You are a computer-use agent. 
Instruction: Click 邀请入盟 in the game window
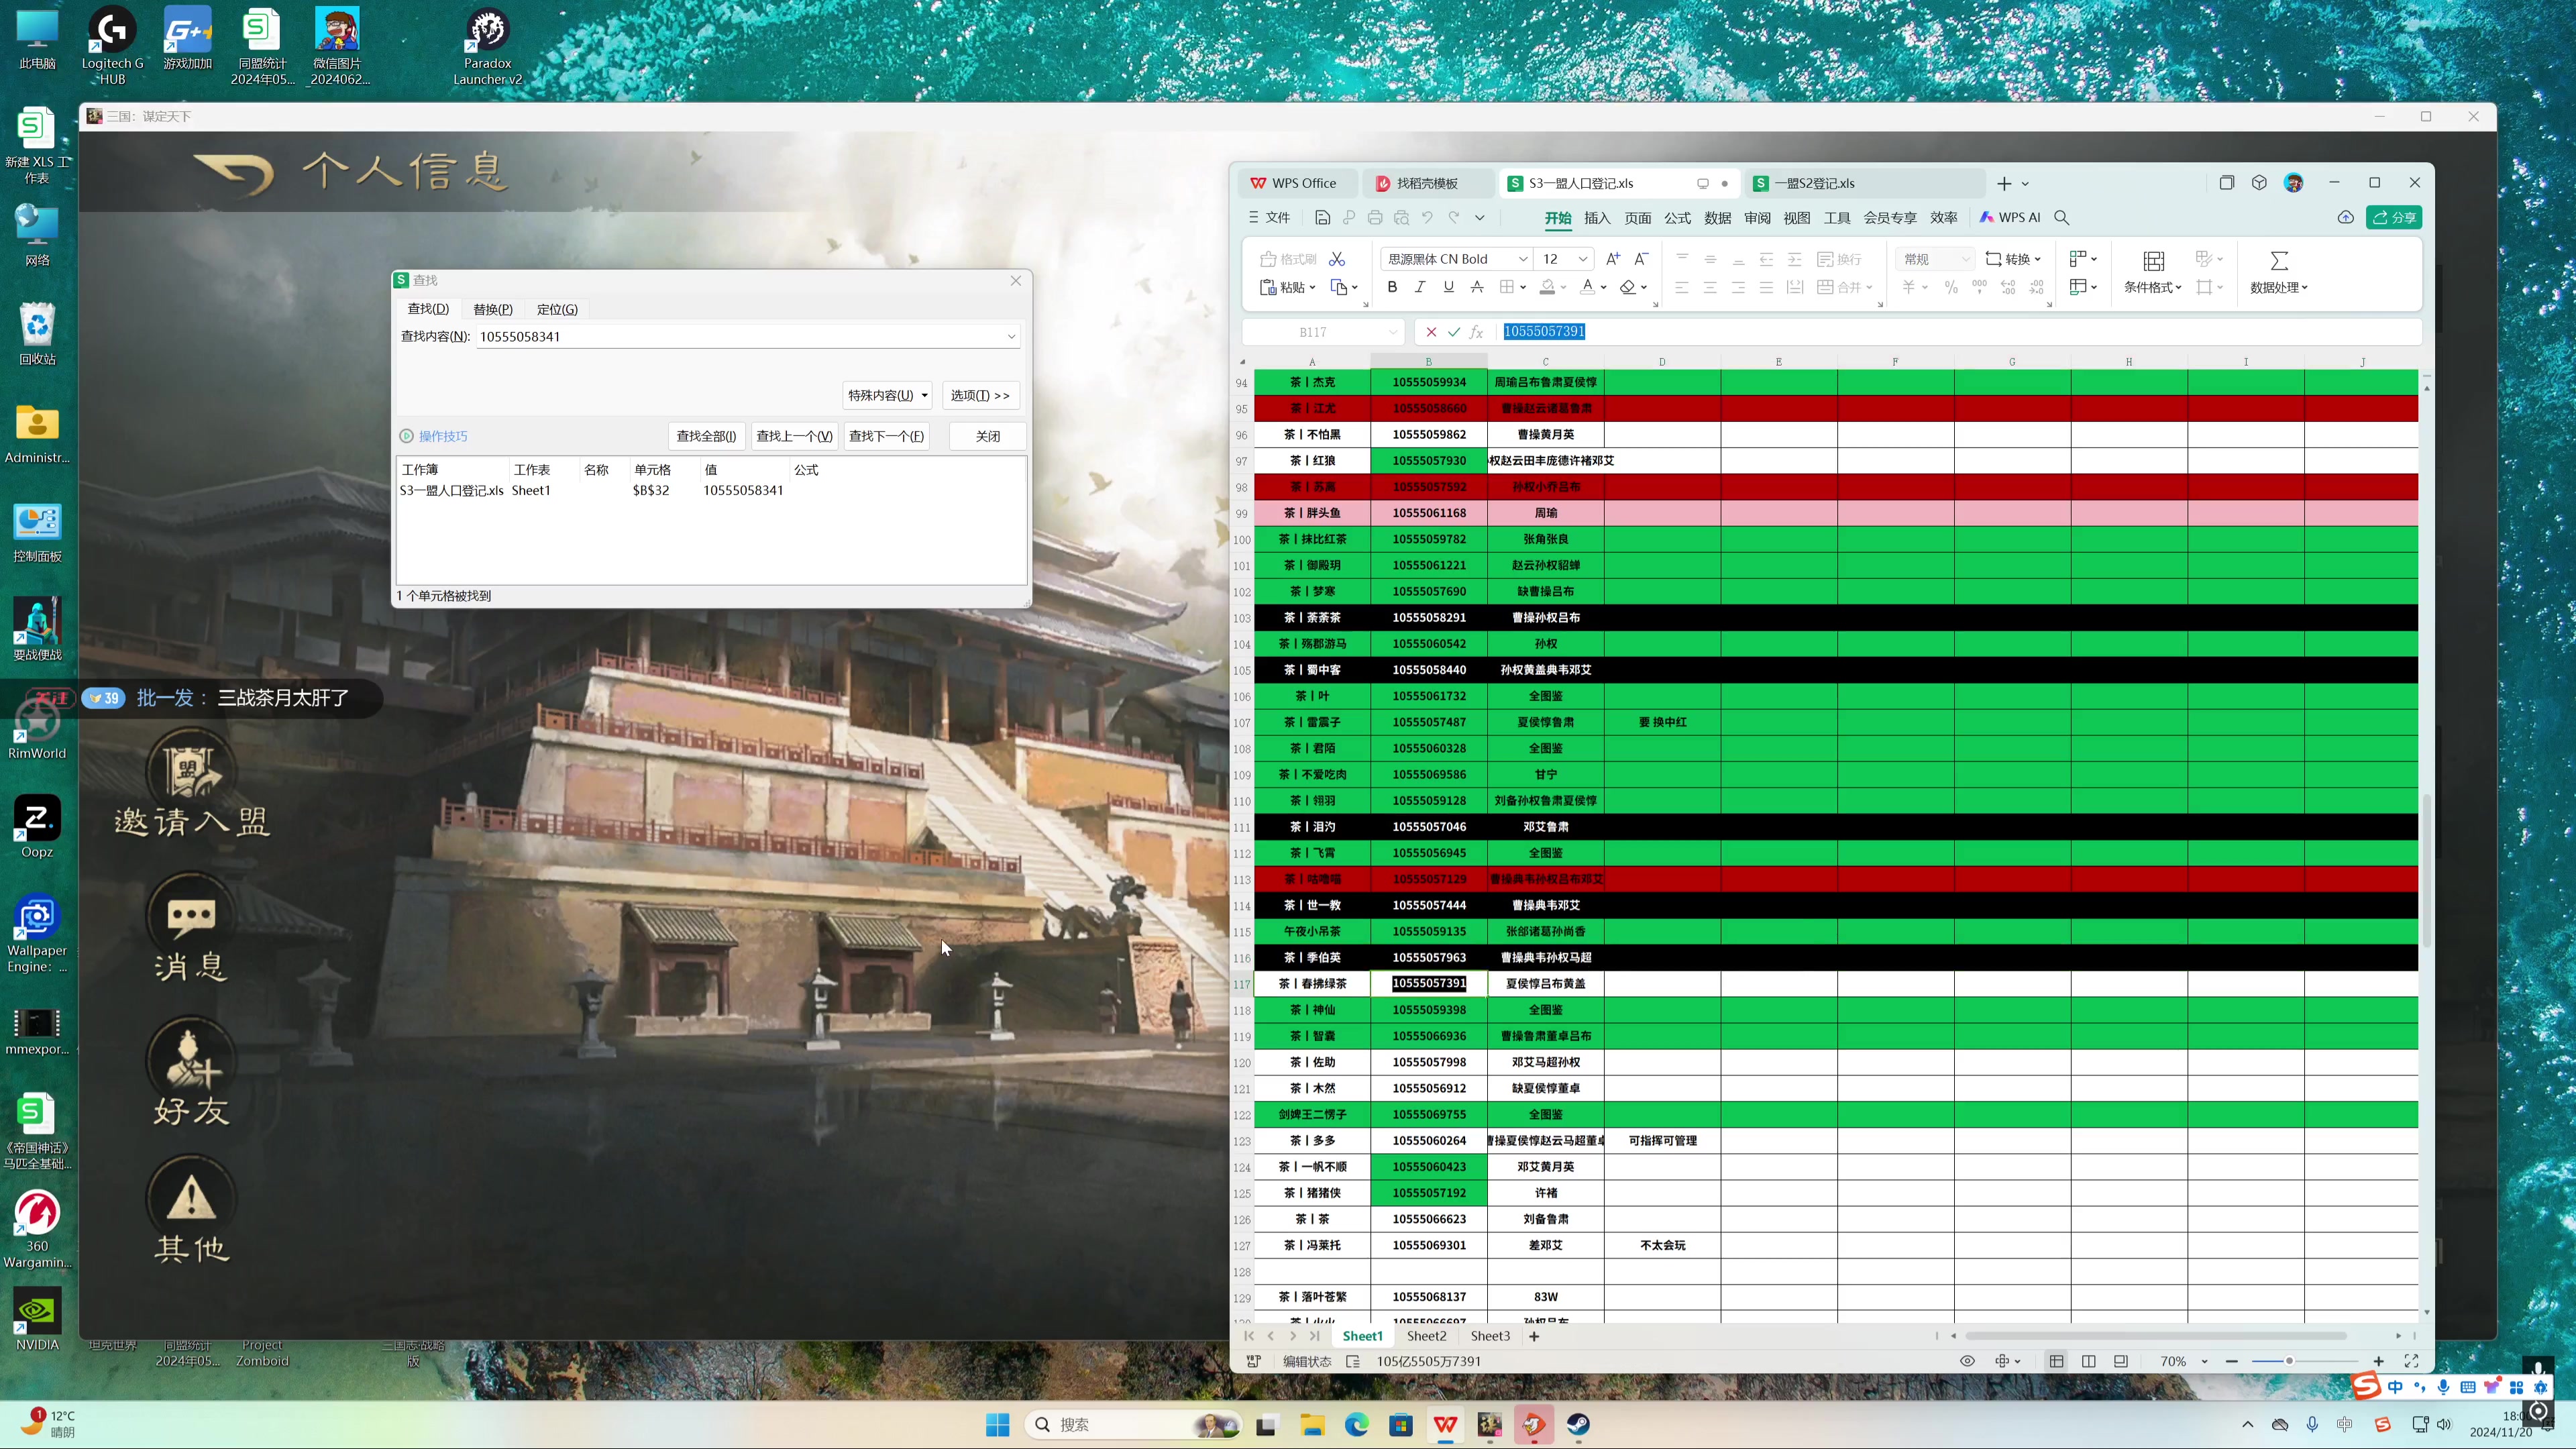pyautogui.click(x=192, y=784)
